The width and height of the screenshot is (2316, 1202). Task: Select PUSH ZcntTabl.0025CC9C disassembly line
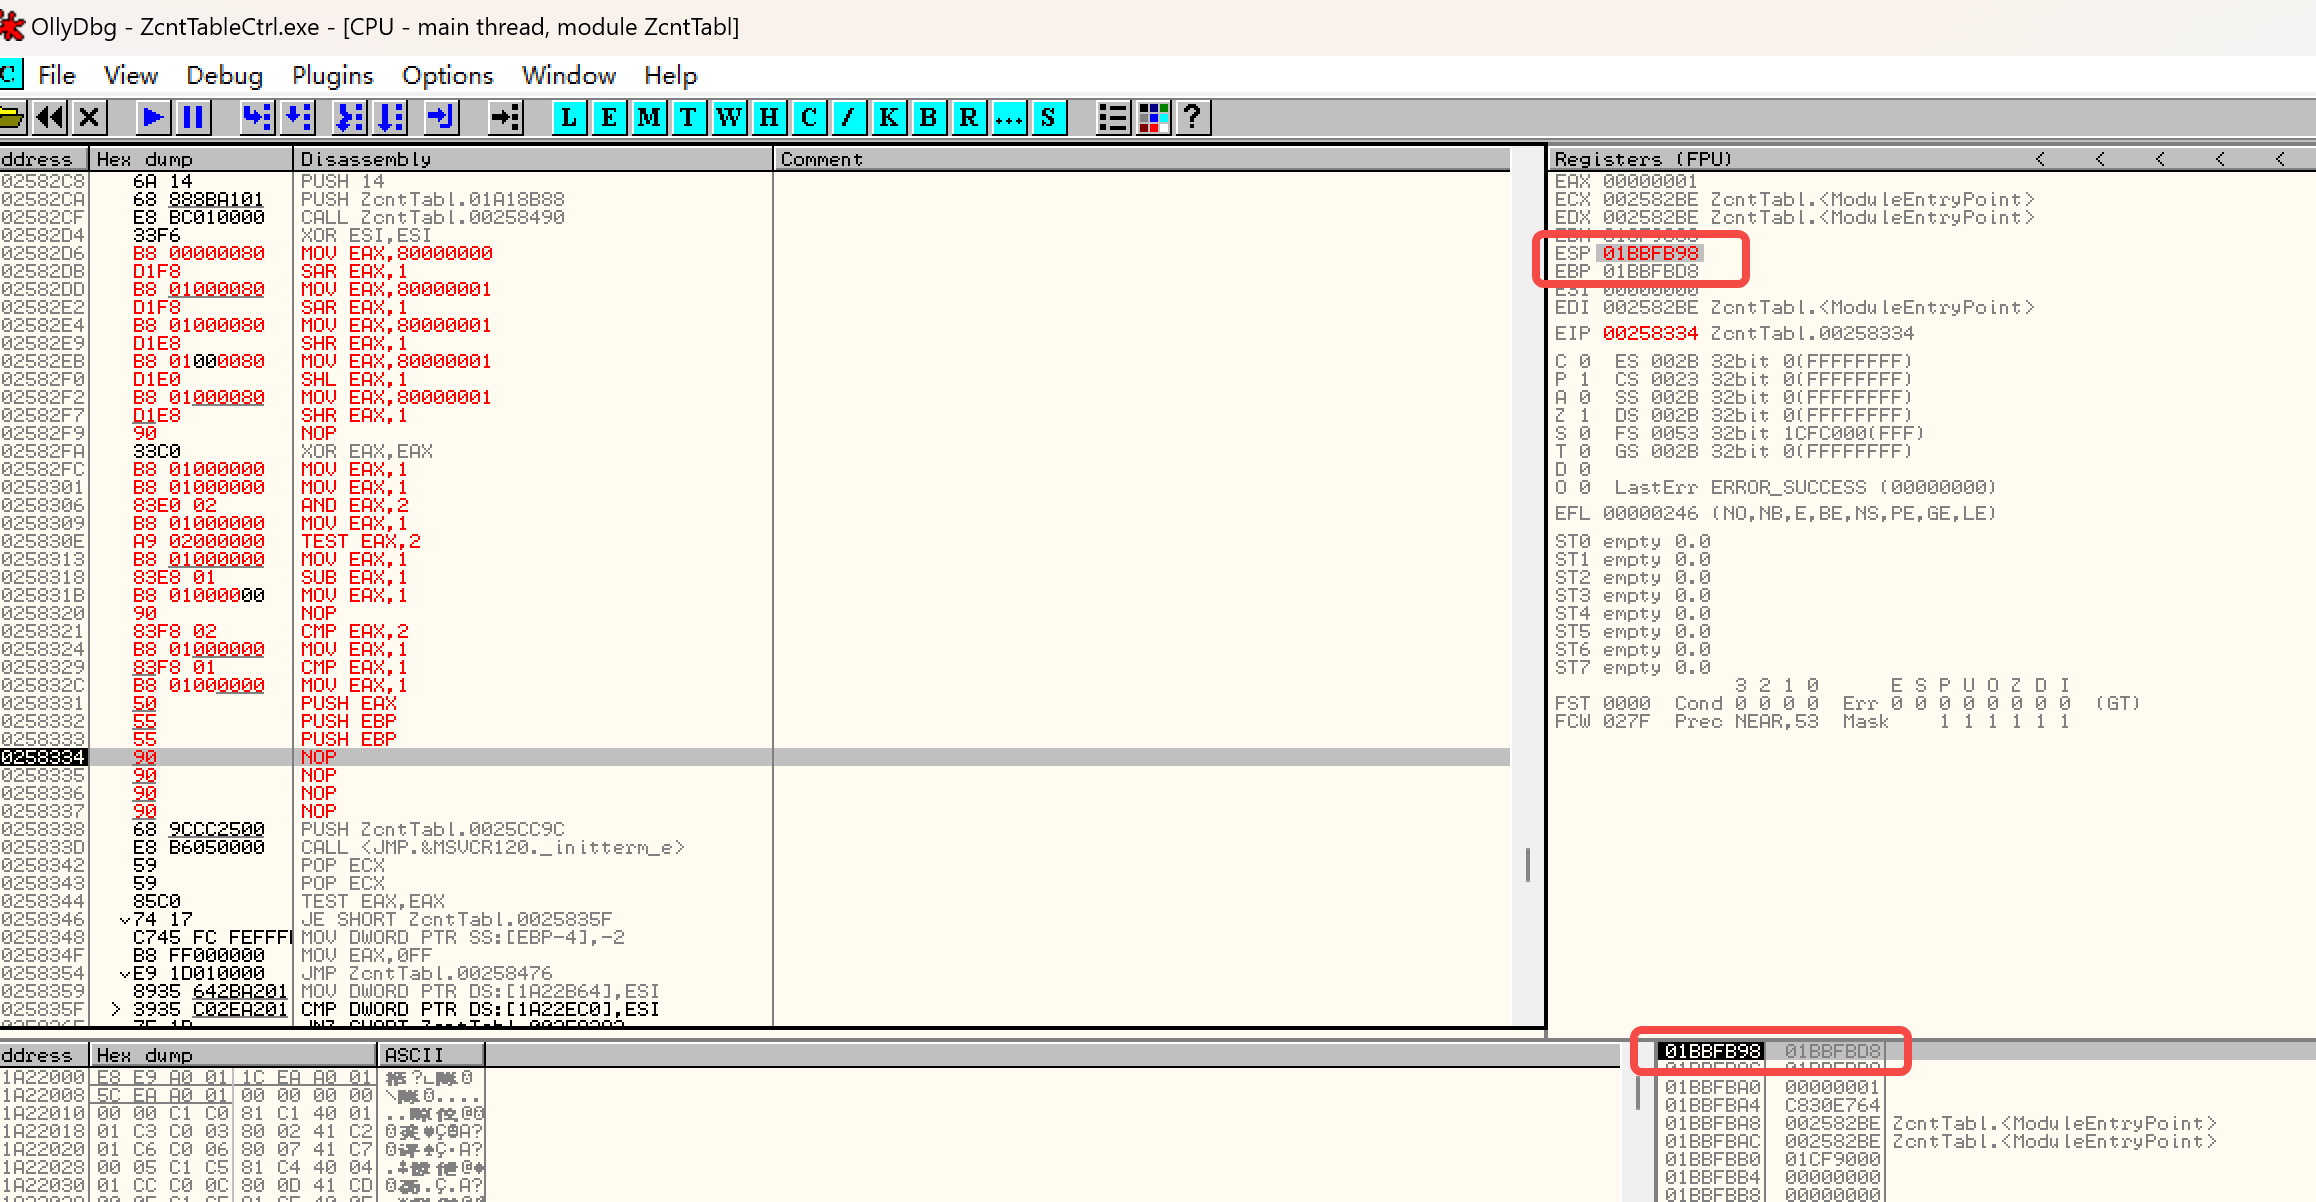tap(433, 830)
